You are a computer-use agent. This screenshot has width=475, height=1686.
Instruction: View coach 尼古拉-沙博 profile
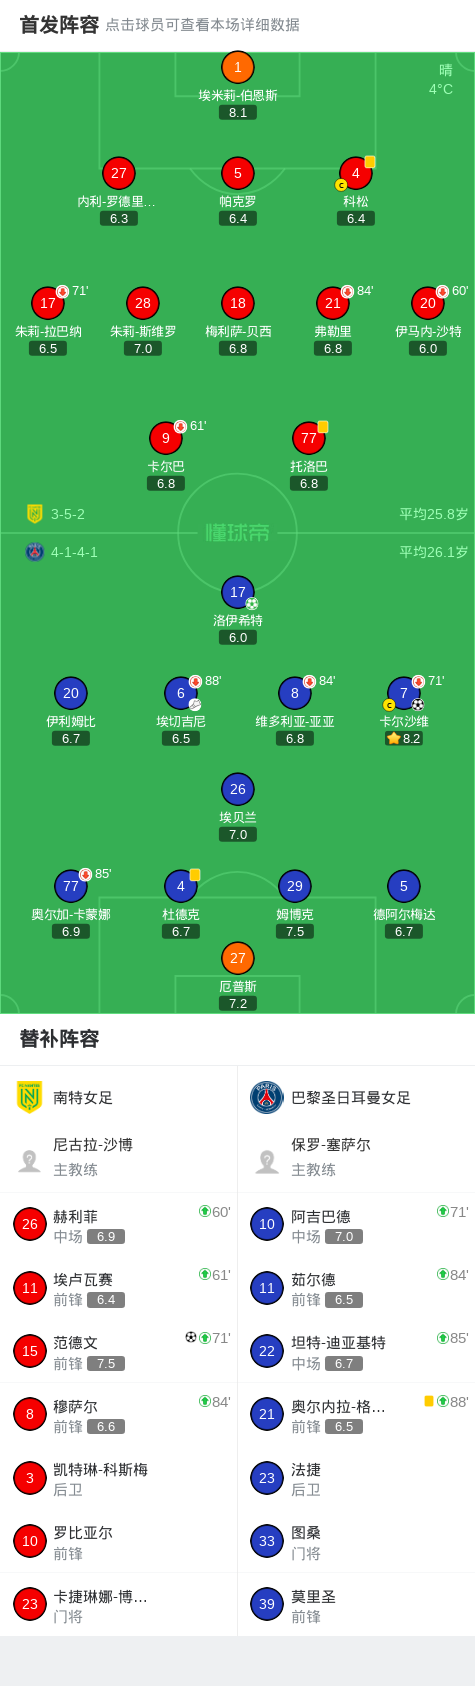click(119, 1157)
